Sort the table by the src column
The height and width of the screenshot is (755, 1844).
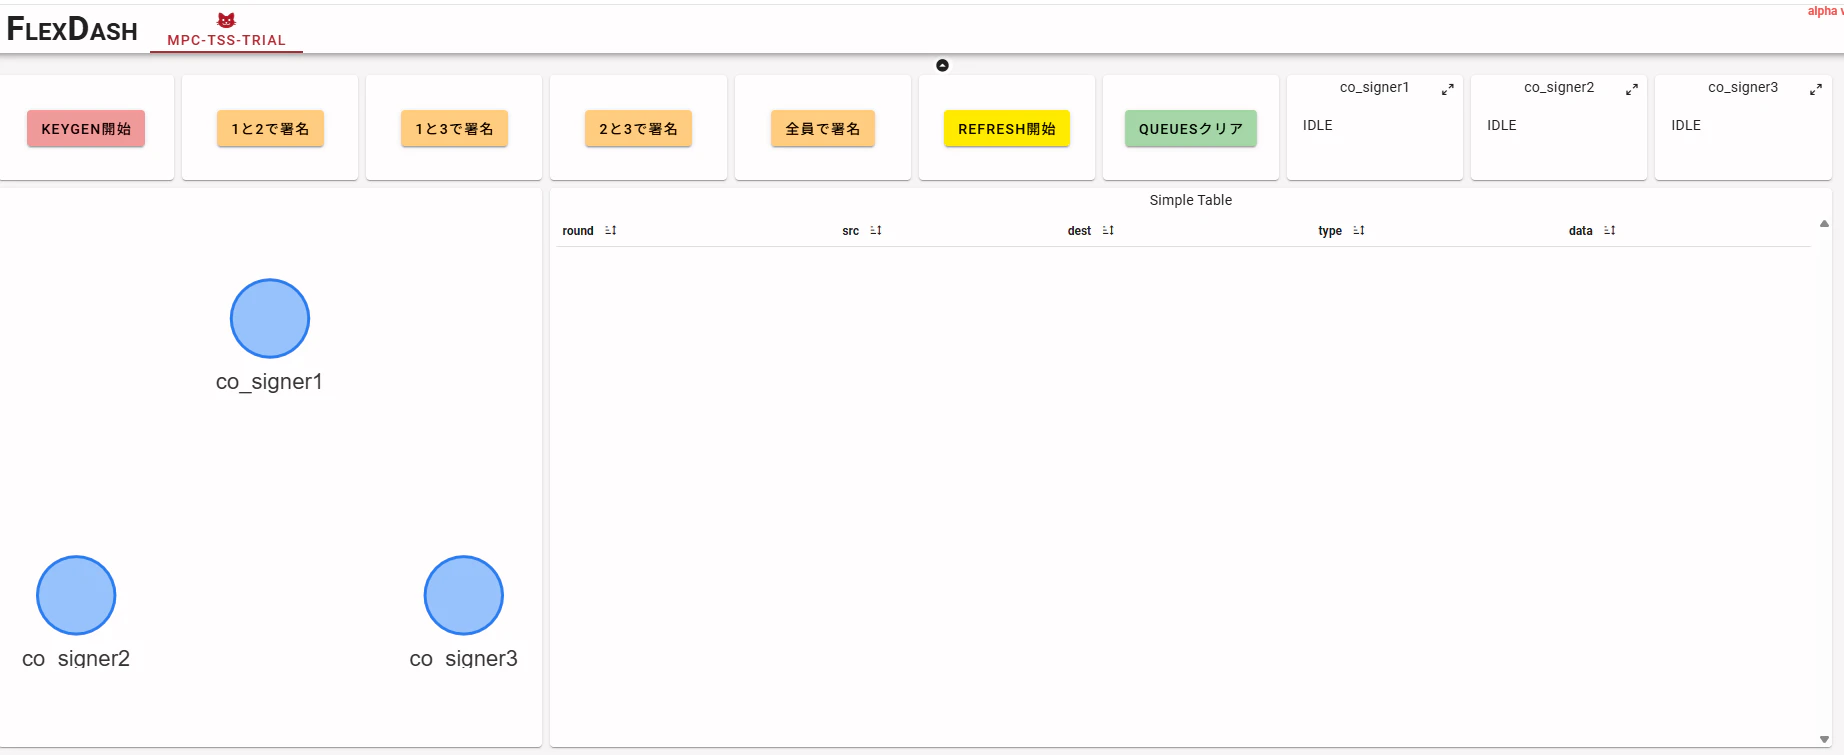875,231
